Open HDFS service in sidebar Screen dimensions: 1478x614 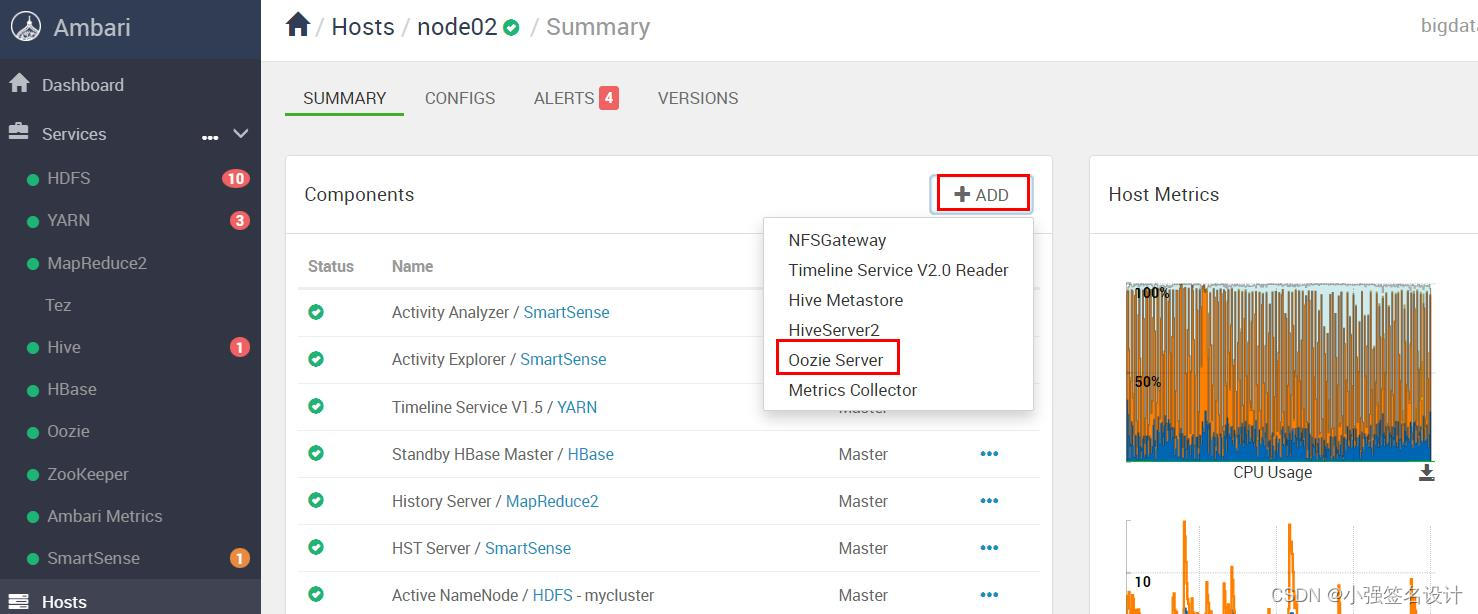click(x=69, y=178)
